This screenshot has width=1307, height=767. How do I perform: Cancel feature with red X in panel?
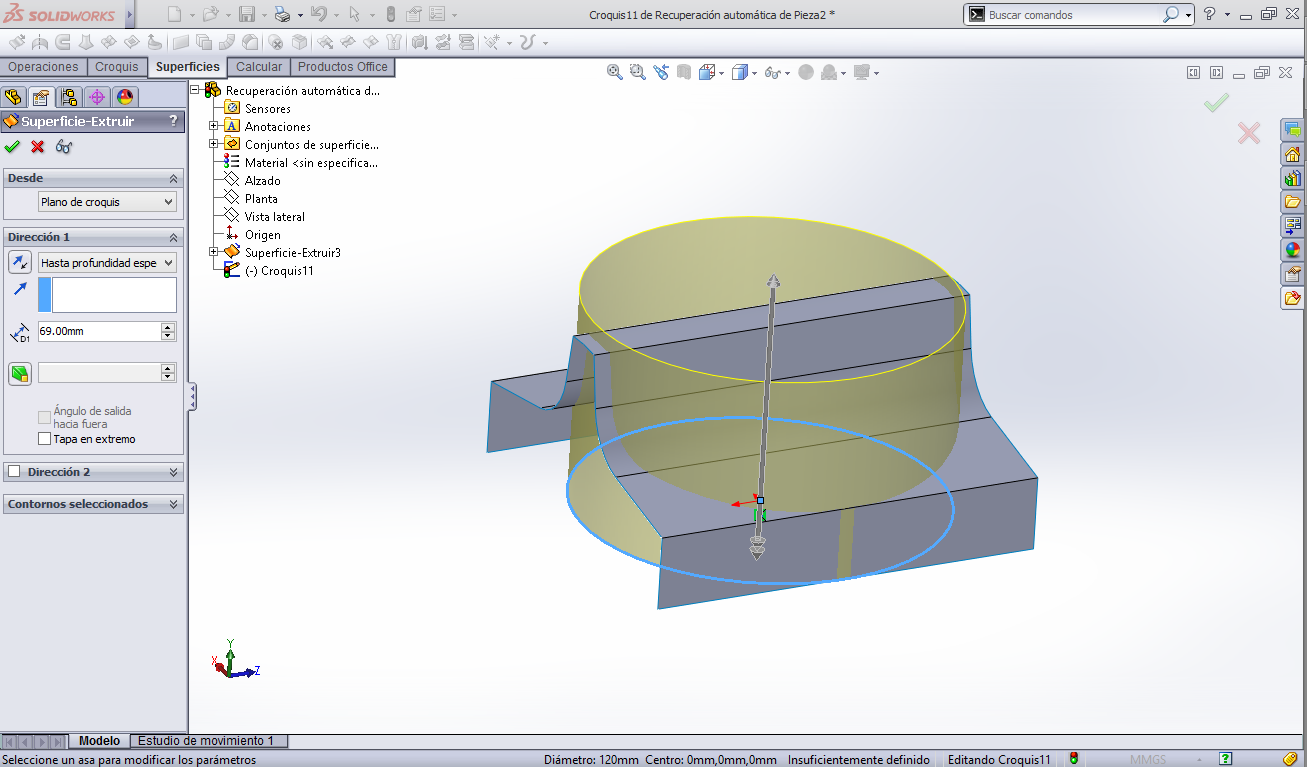coord(38,147)
